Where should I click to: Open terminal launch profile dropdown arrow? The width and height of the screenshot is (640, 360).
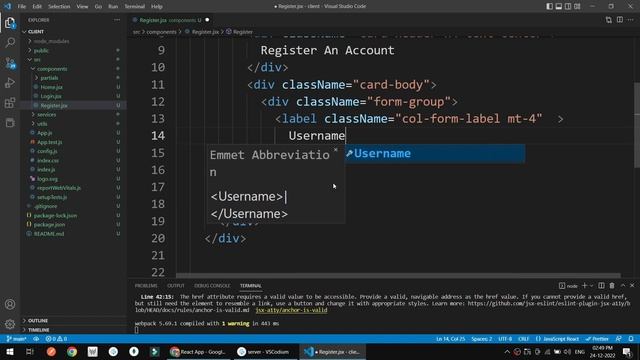pyautogui.click(x=591, y=286)
